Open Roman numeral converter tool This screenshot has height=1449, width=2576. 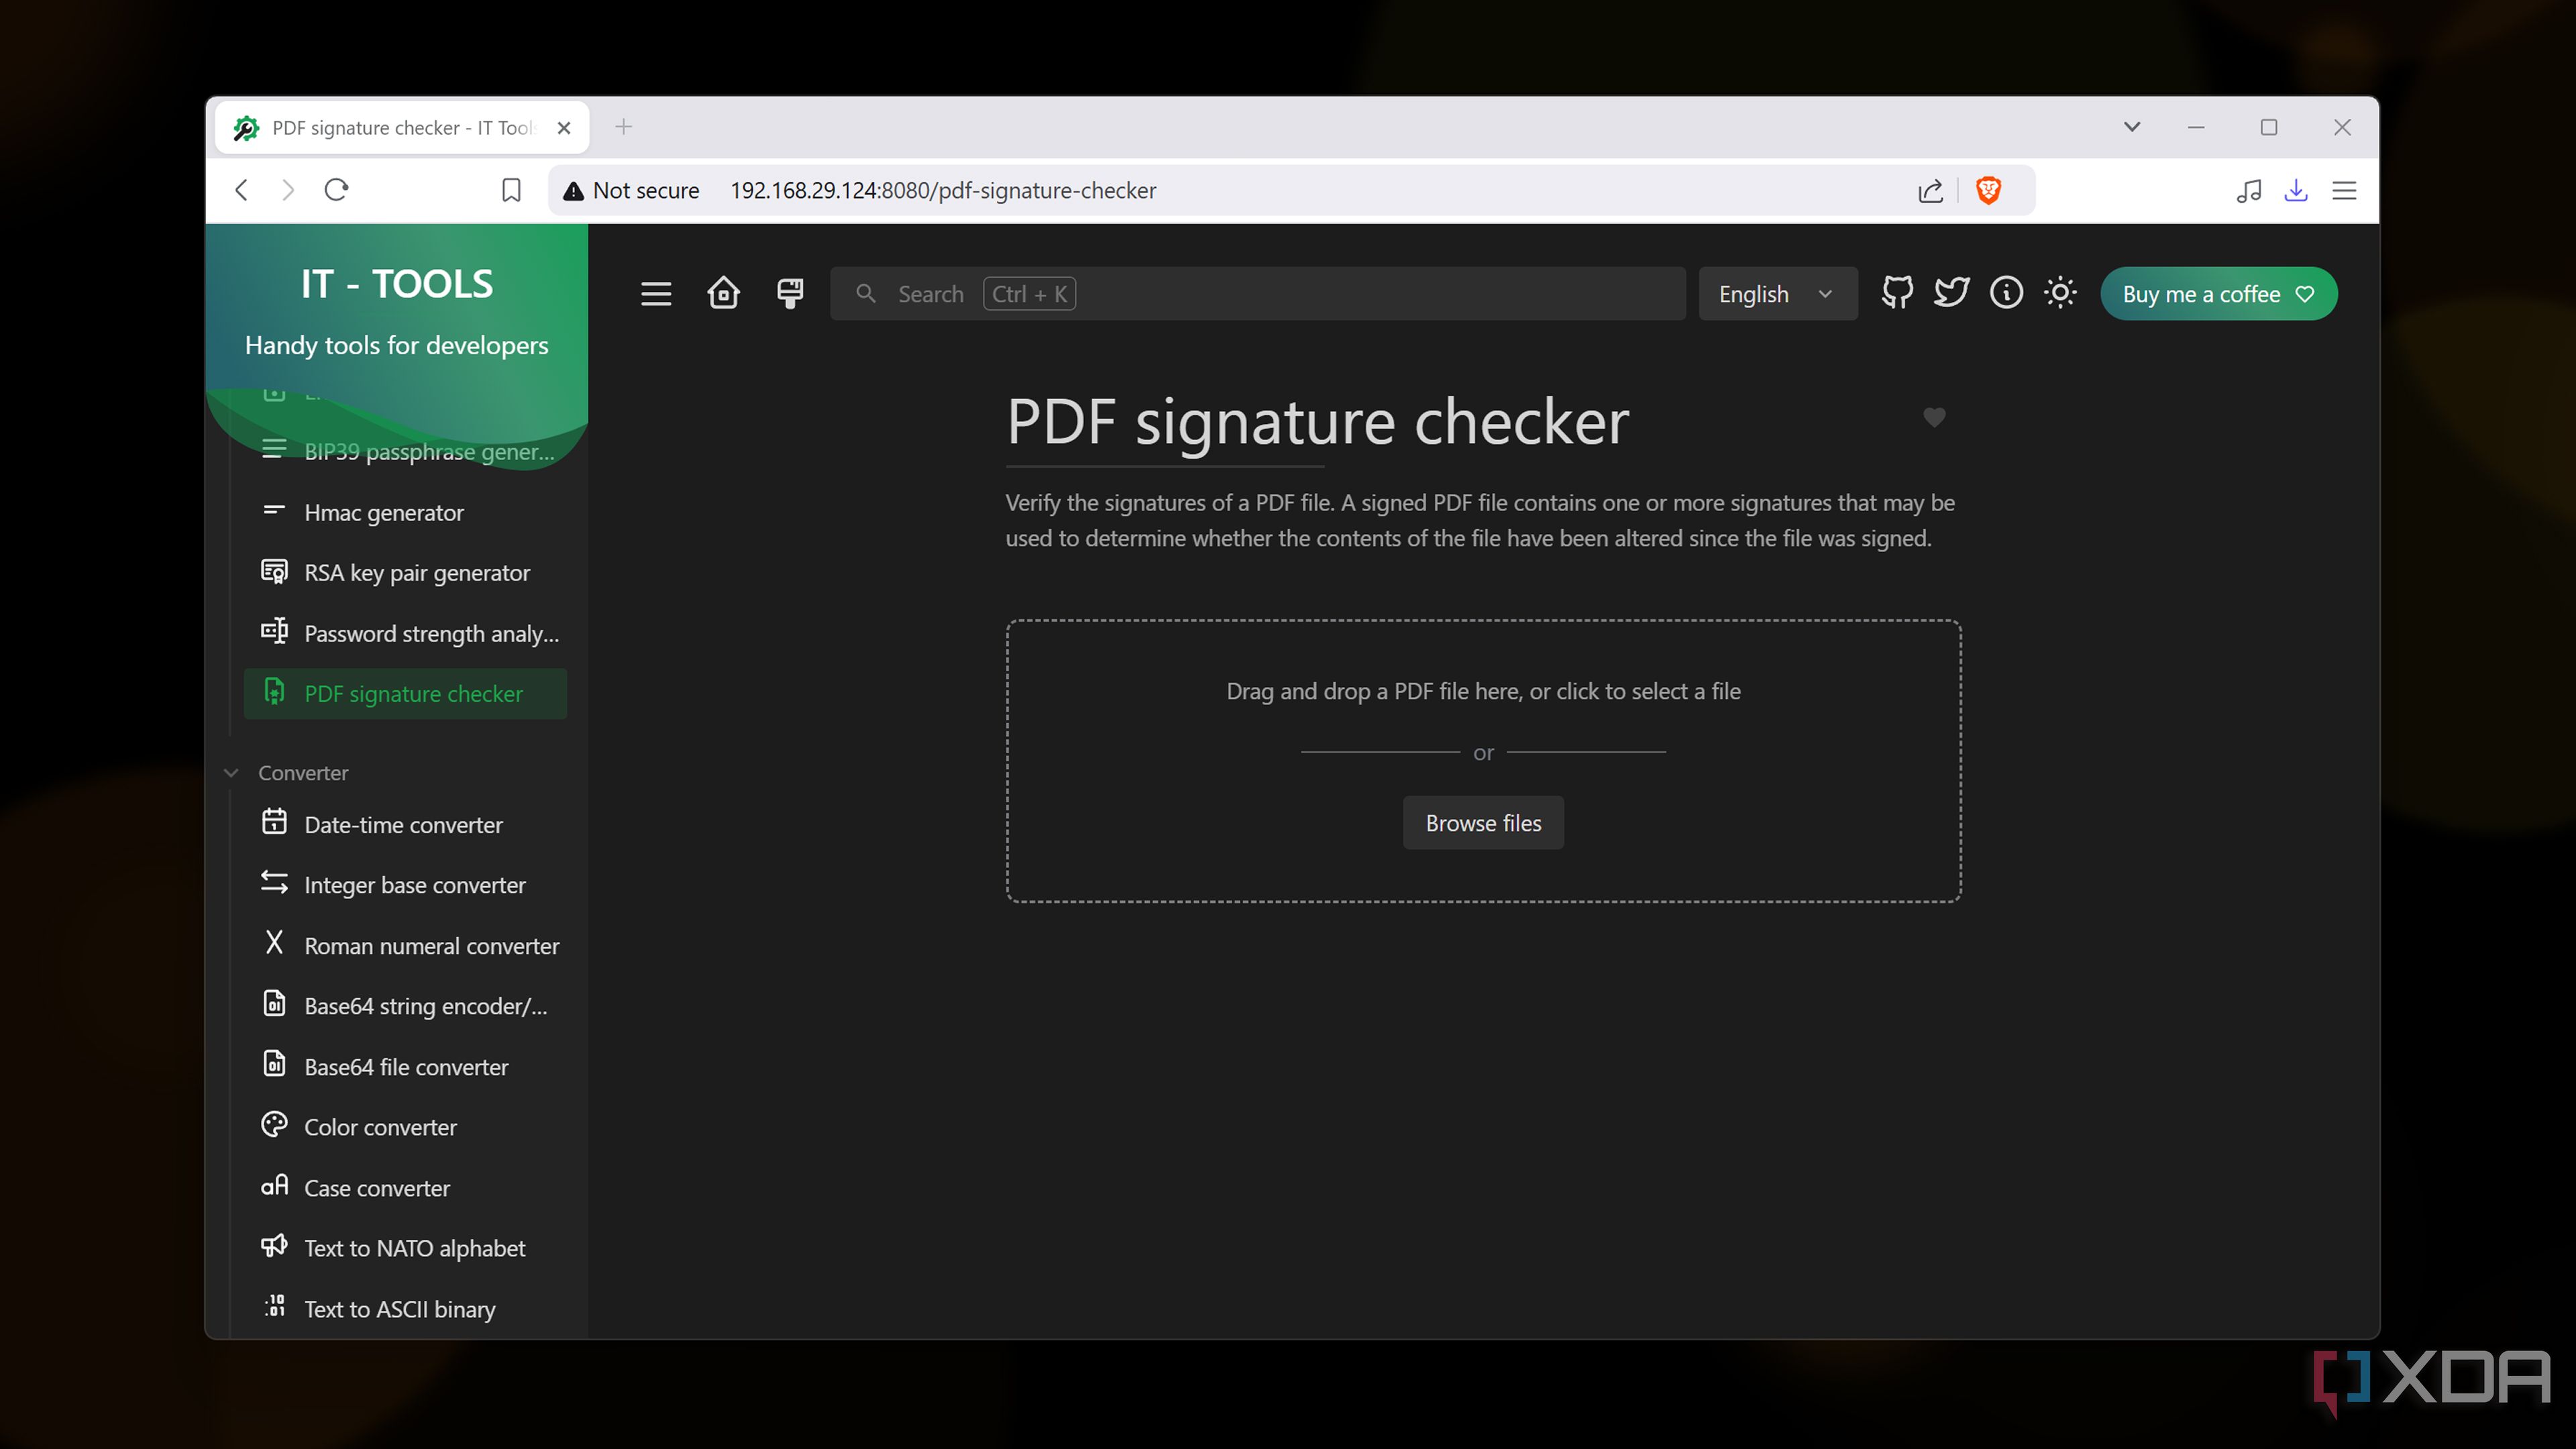[405, 946]
